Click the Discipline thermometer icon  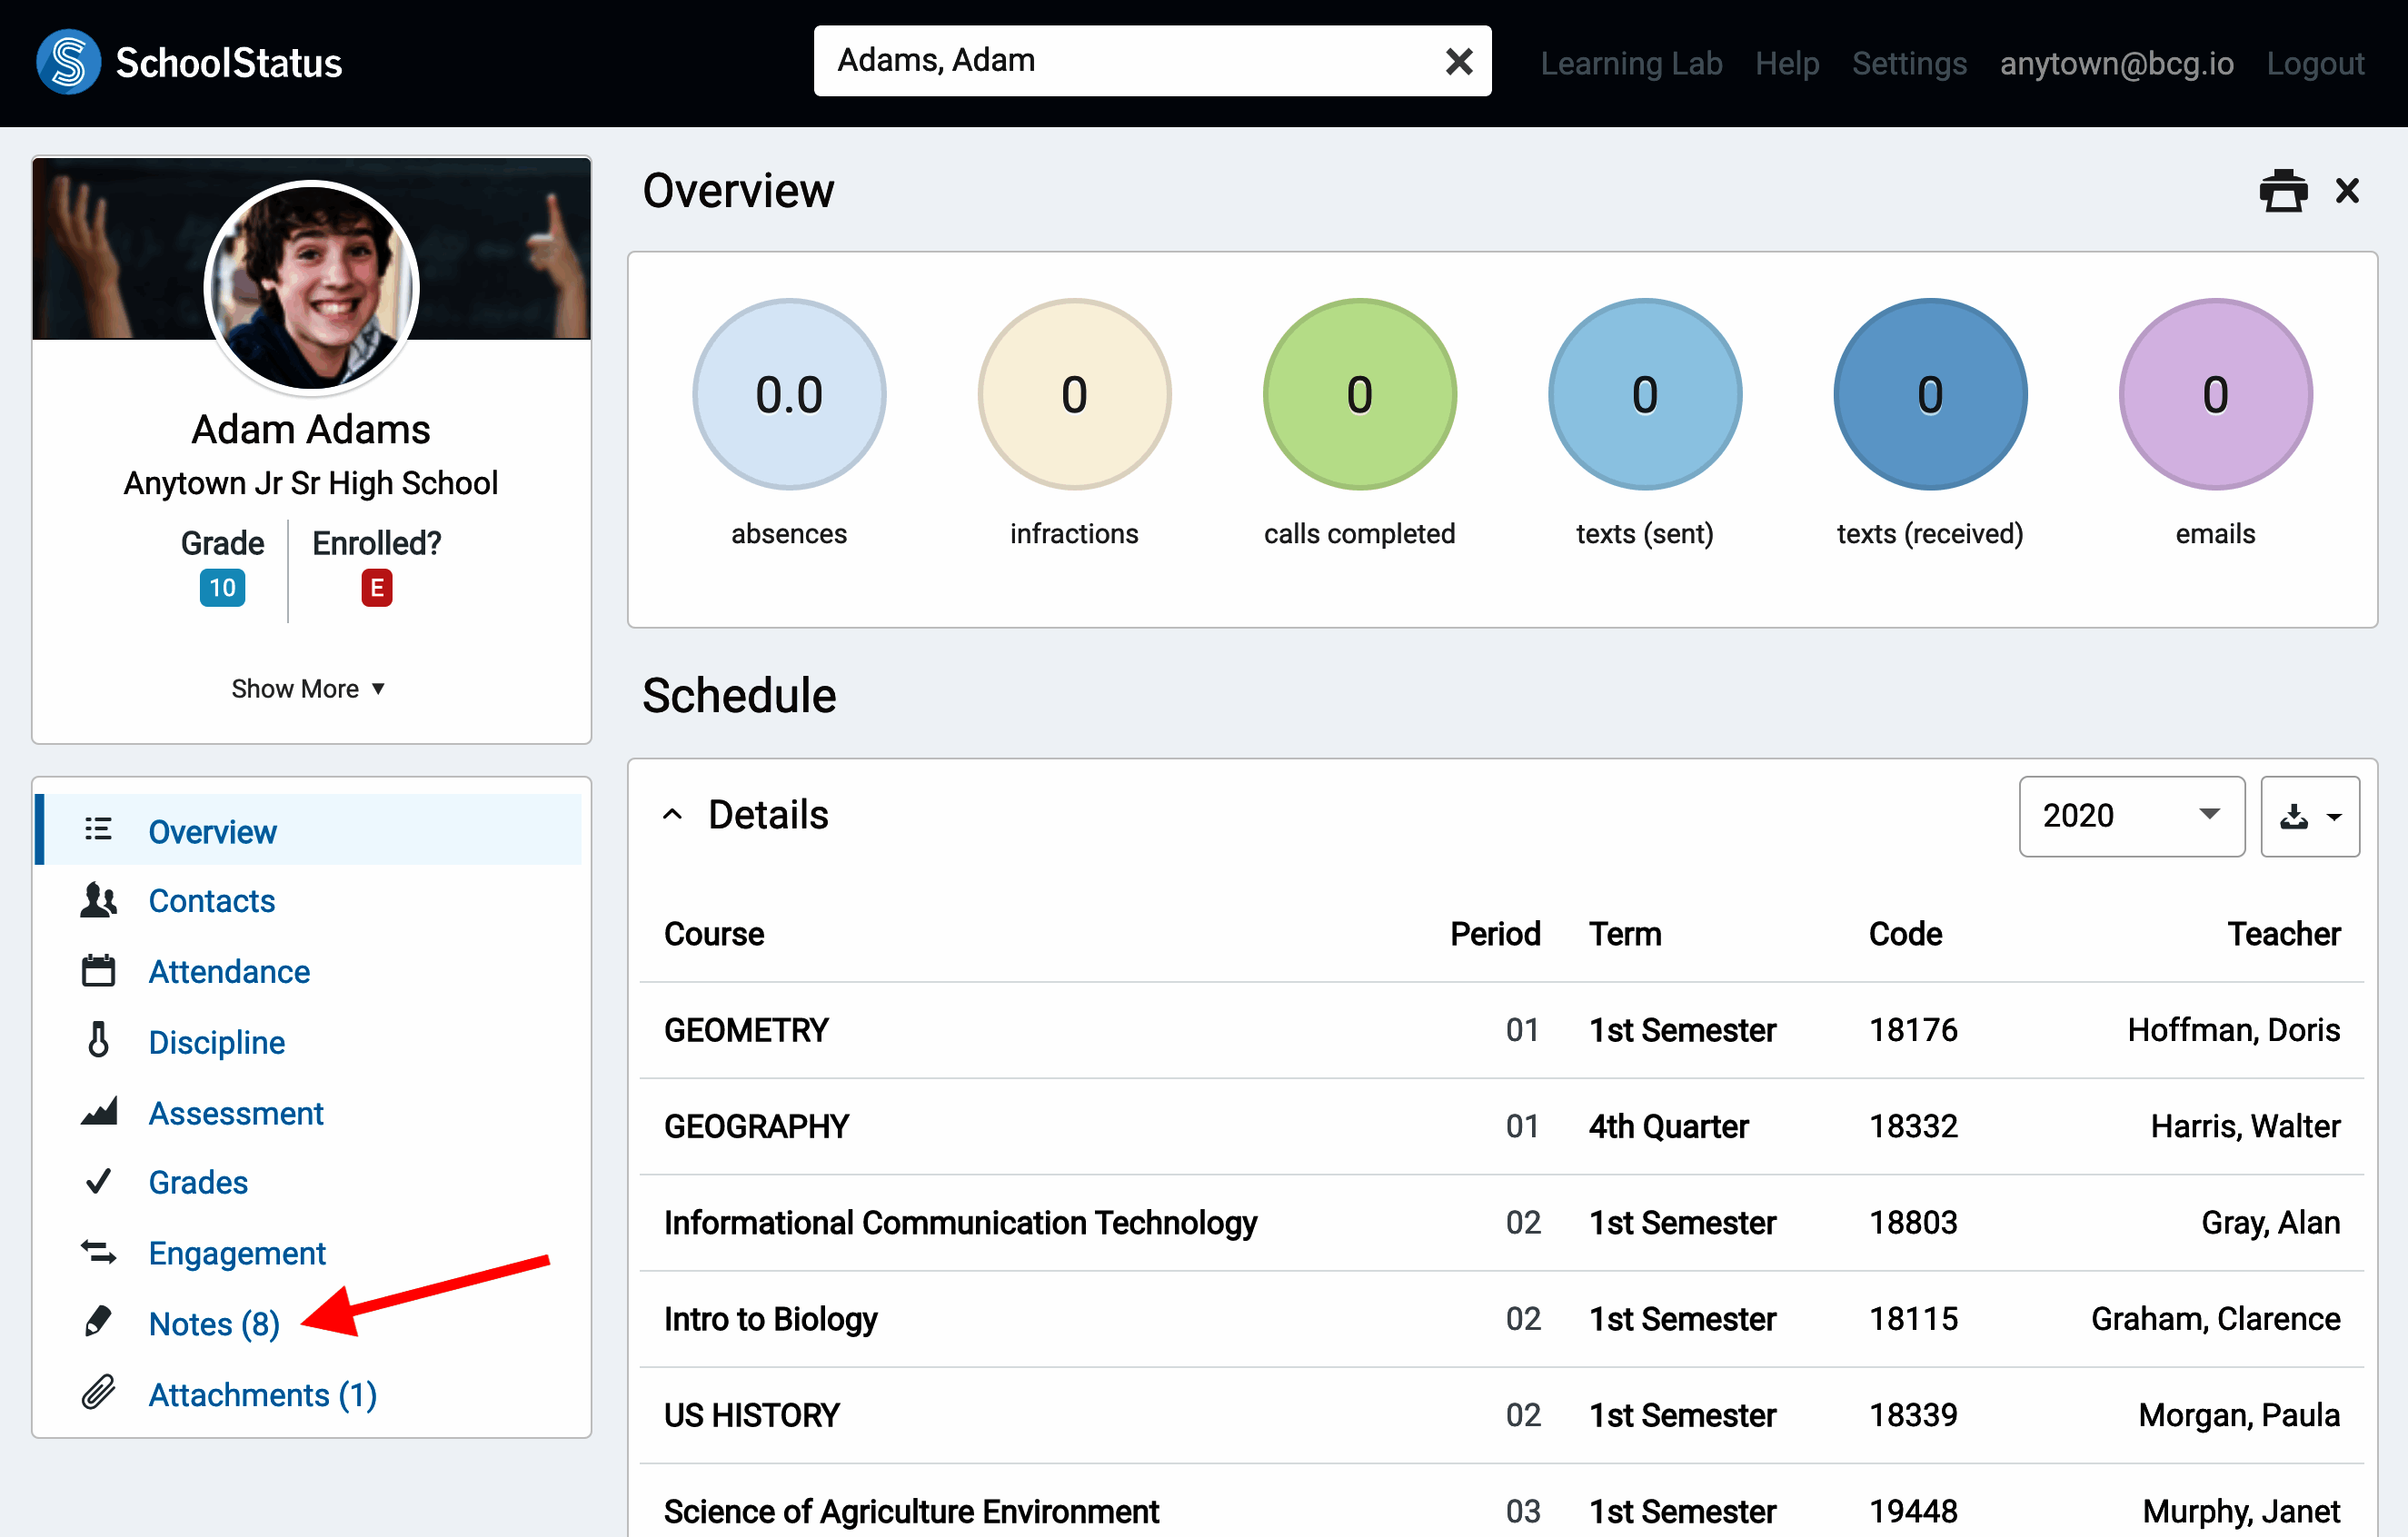point(98,1041)
